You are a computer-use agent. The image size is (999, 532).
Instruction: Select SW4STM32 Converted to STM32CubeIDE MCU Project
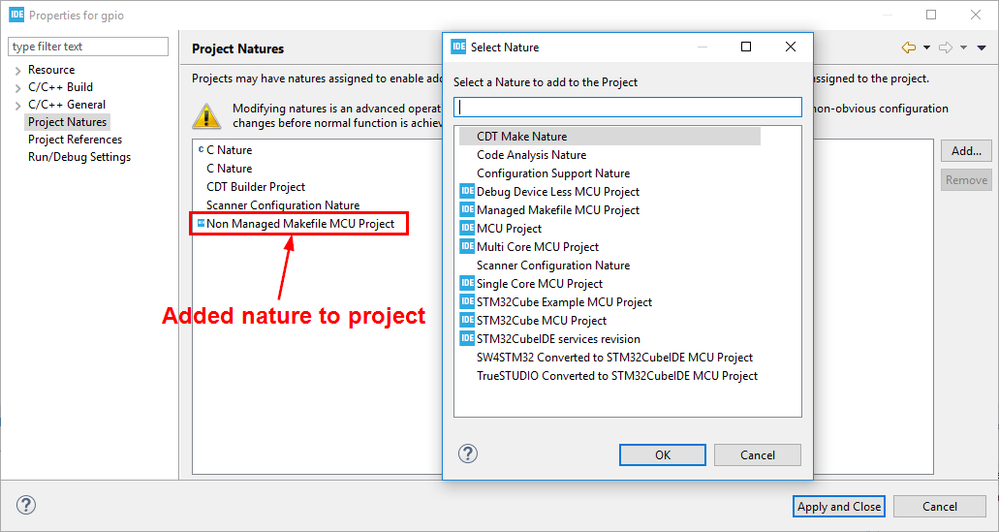point(615,357)
